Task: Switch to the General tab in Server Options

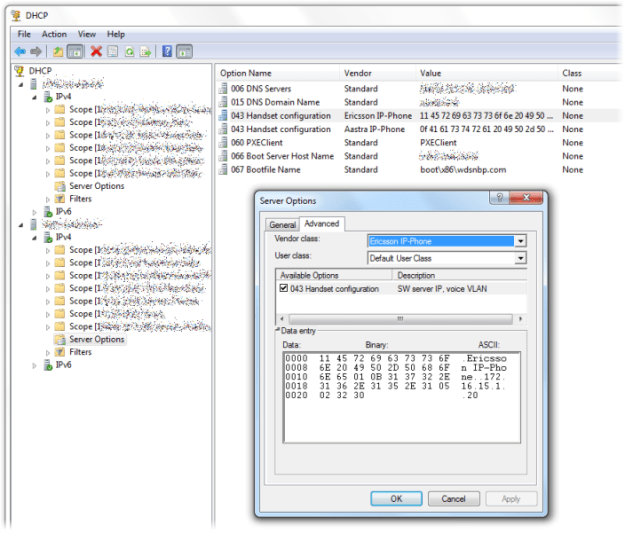Action: click(x=282, y=225)
